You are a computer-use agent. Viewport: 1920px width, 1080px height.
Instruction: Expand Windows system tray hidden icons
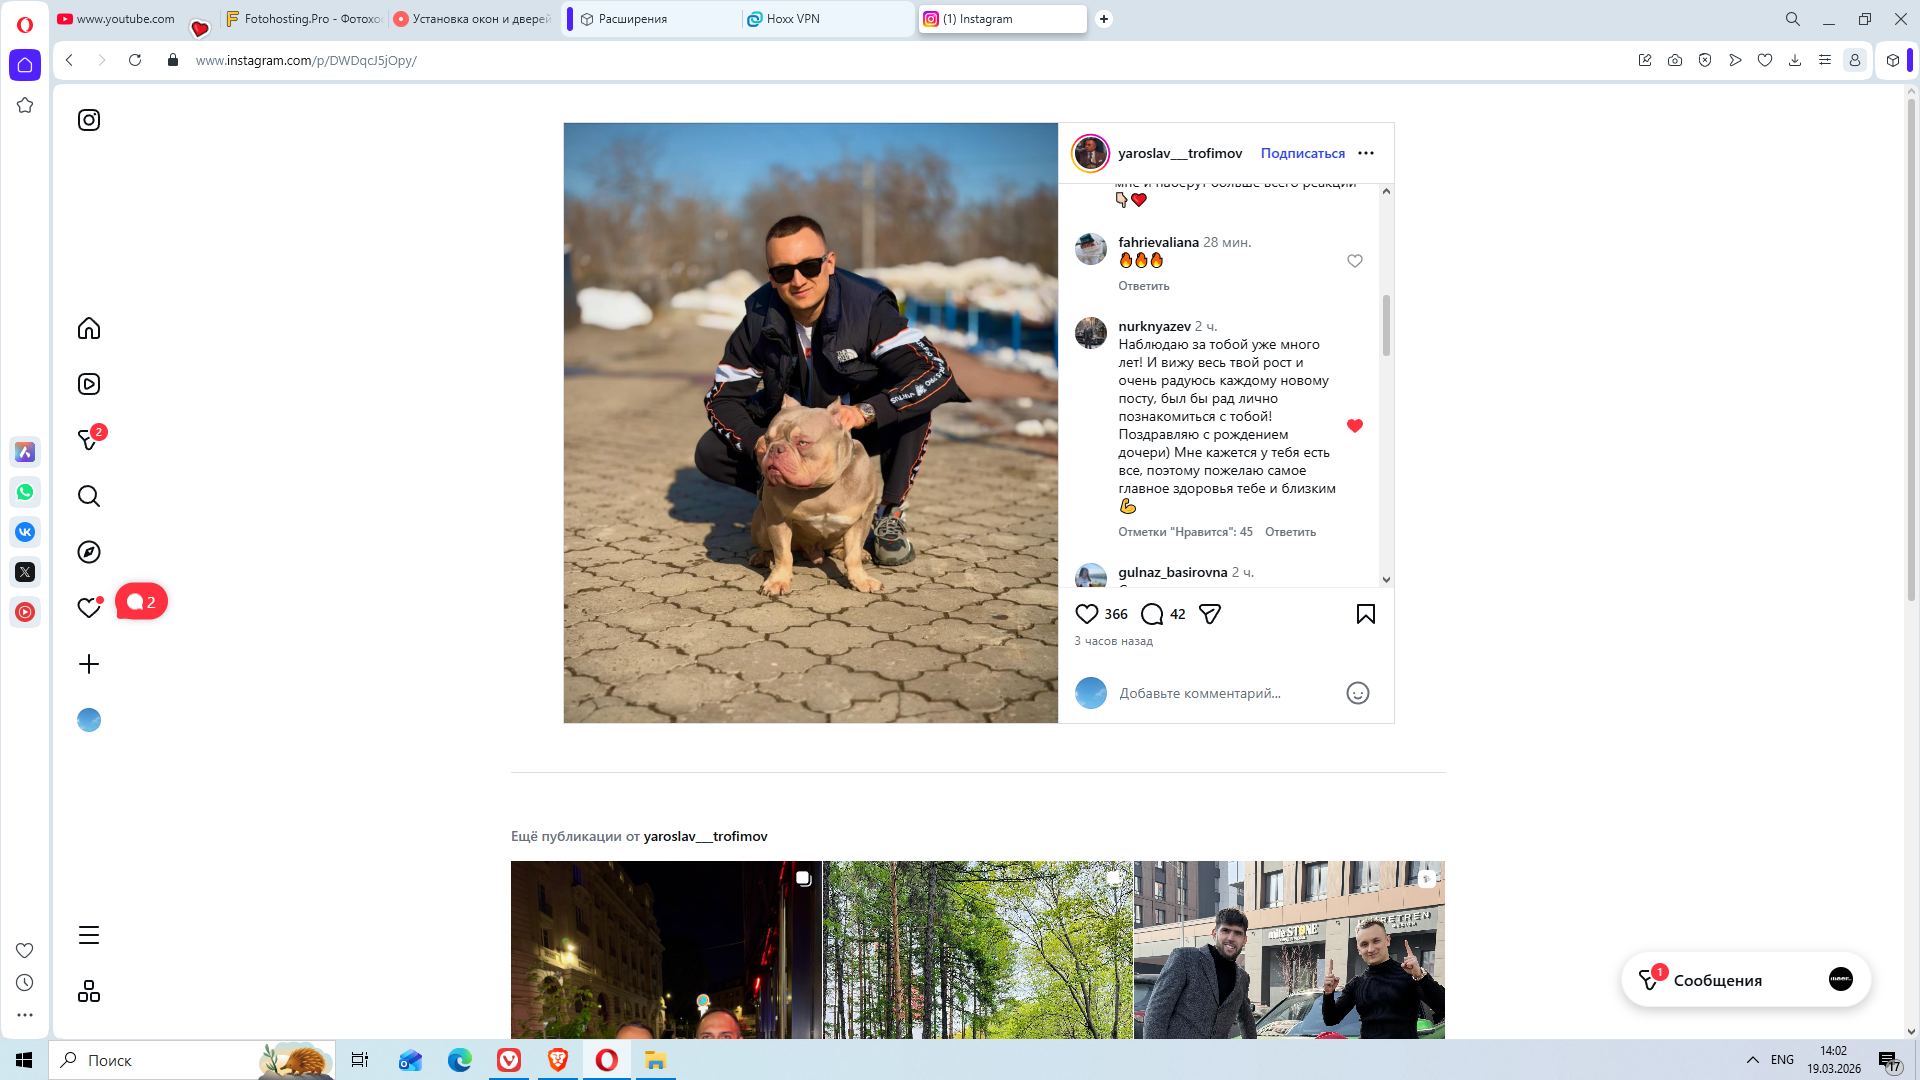[x=1753, y=1060]
